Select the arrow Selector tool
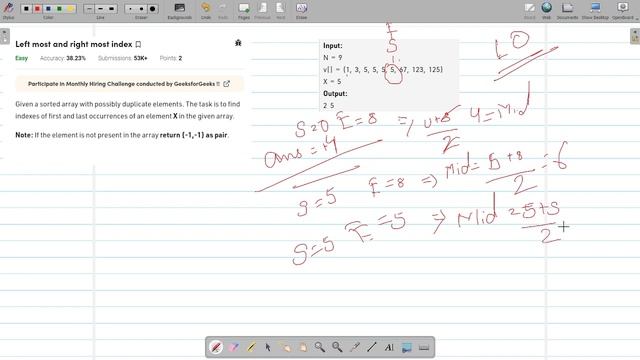 click(268, 347)
